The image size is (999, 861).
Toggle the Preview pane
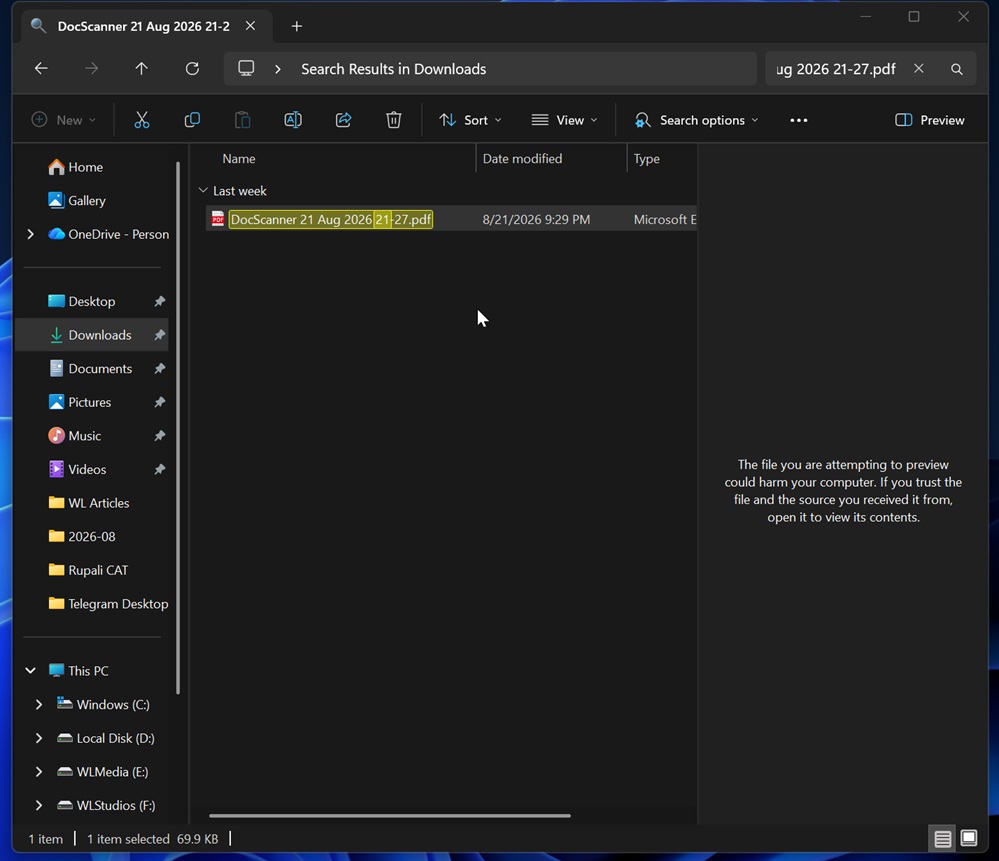(x=930, y=120)
